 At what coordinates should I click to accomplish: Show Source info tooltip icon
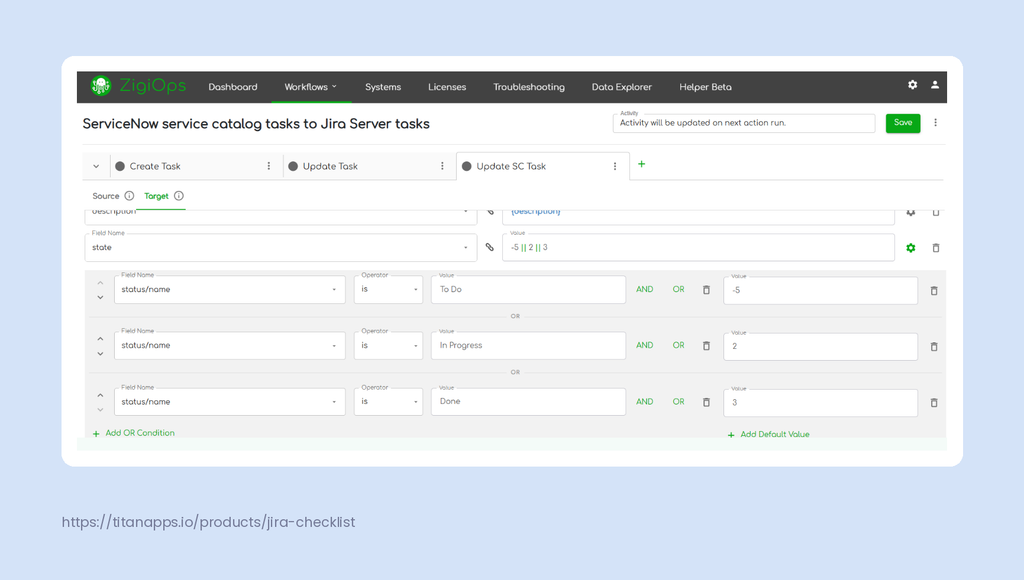(129, 196)
